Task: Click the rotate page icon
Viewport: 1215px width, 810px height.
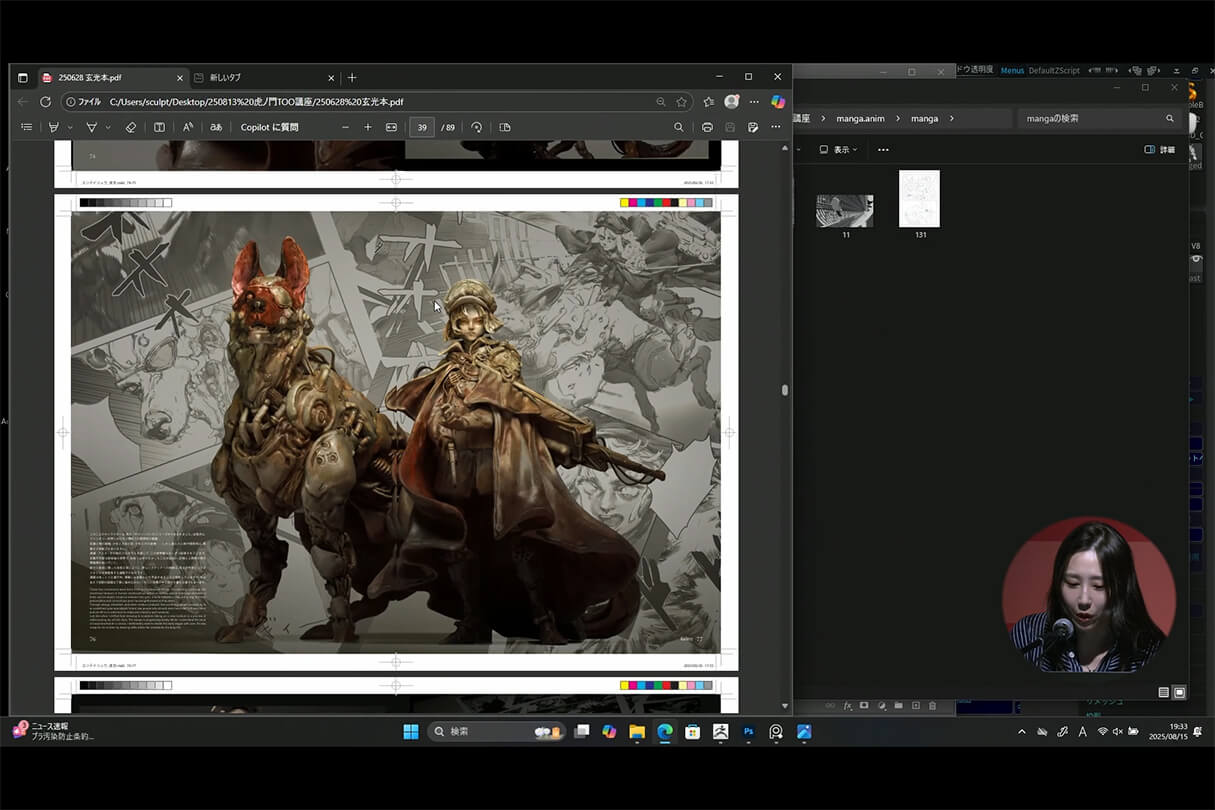Action: point(476,127)
